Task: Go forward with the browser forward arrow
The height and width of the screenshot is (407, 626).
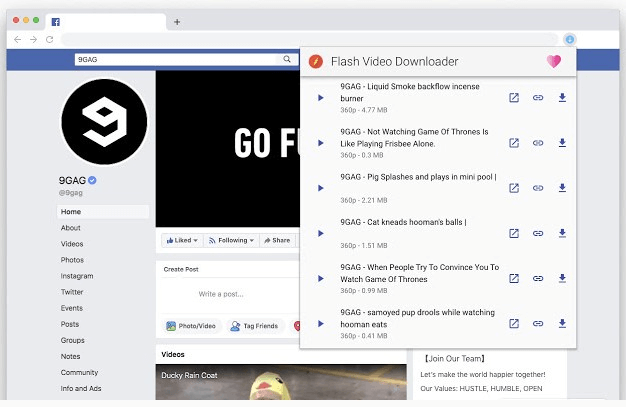Action: [x=34, y=39]
